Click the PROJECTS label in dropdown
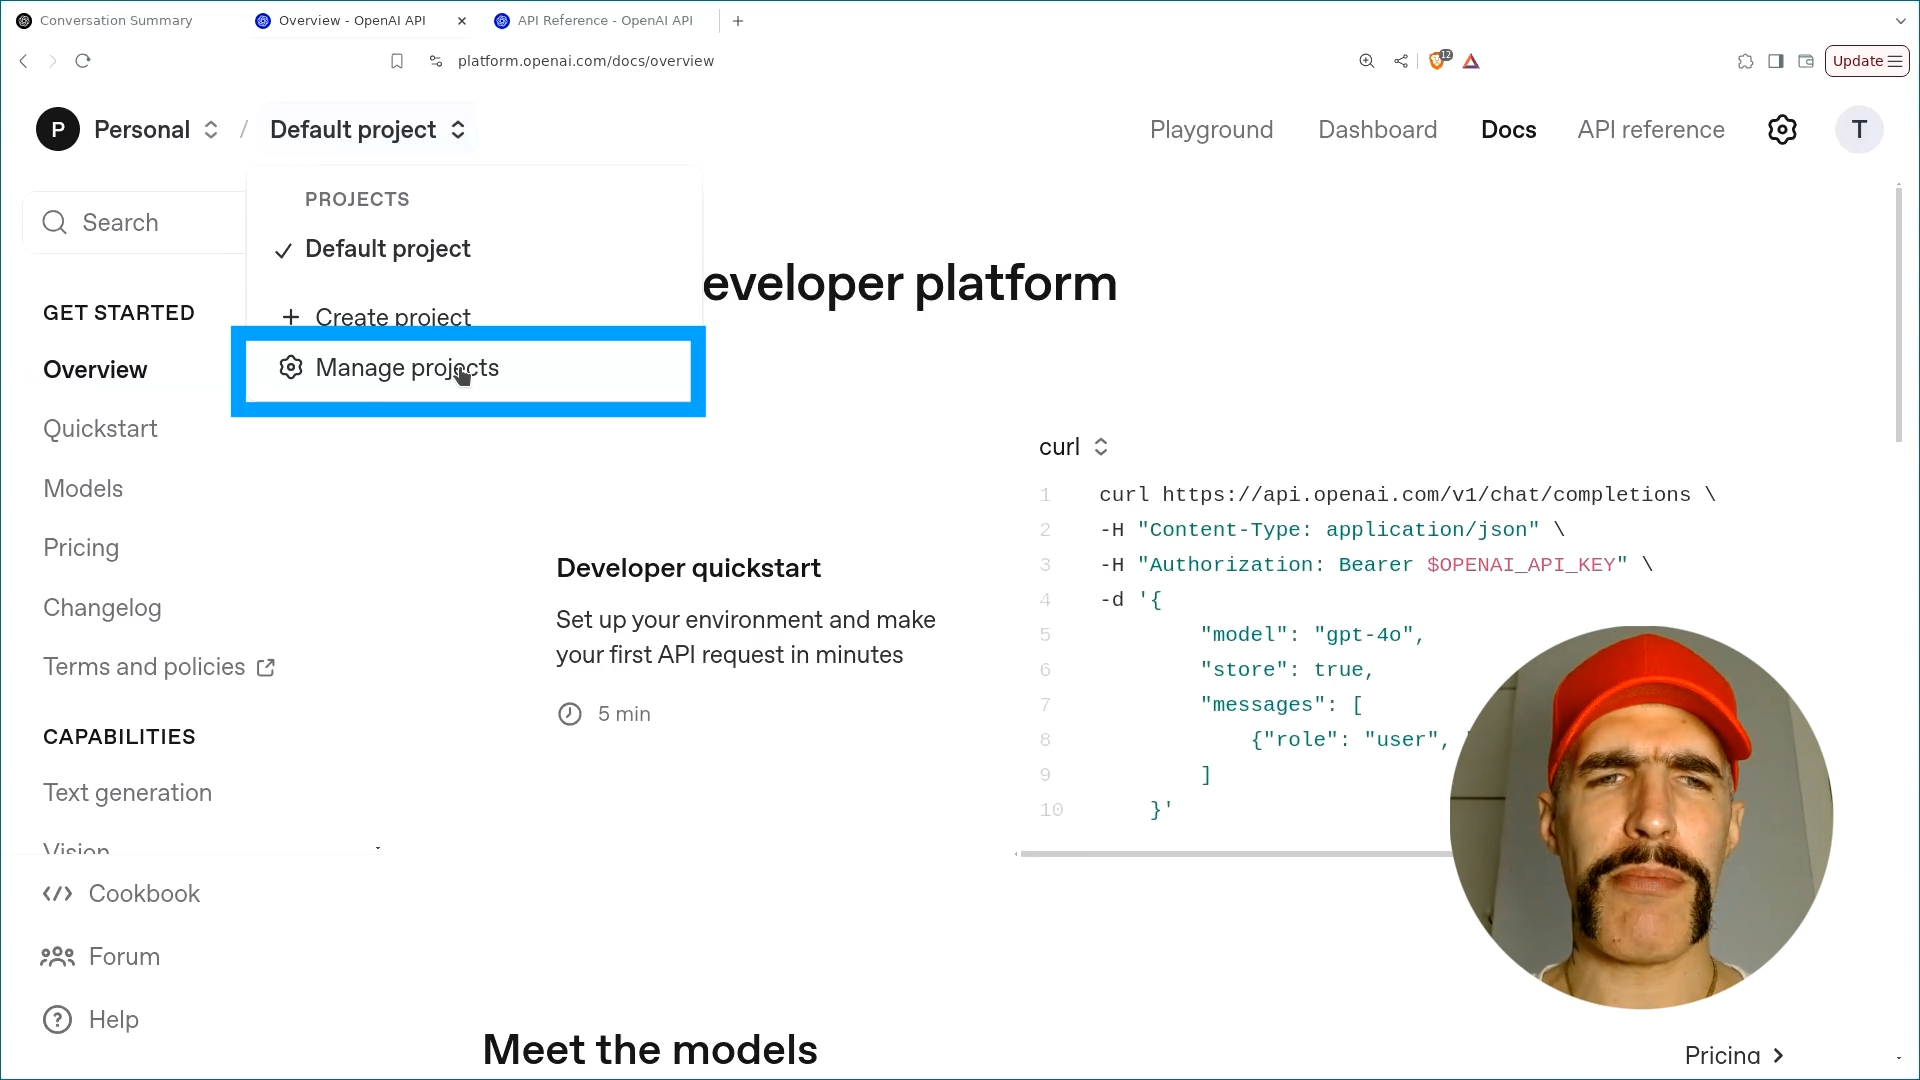Image resolution: width=1920 pixels, height=1080 pixels. [x=357, y=199]
